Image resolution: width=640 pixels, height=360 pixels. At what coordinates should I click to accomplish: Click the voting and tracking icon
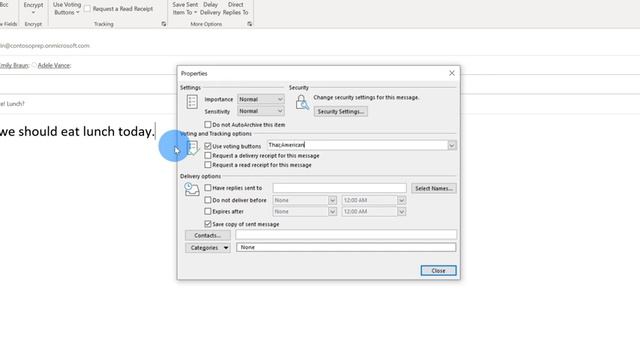pos(192,148)
